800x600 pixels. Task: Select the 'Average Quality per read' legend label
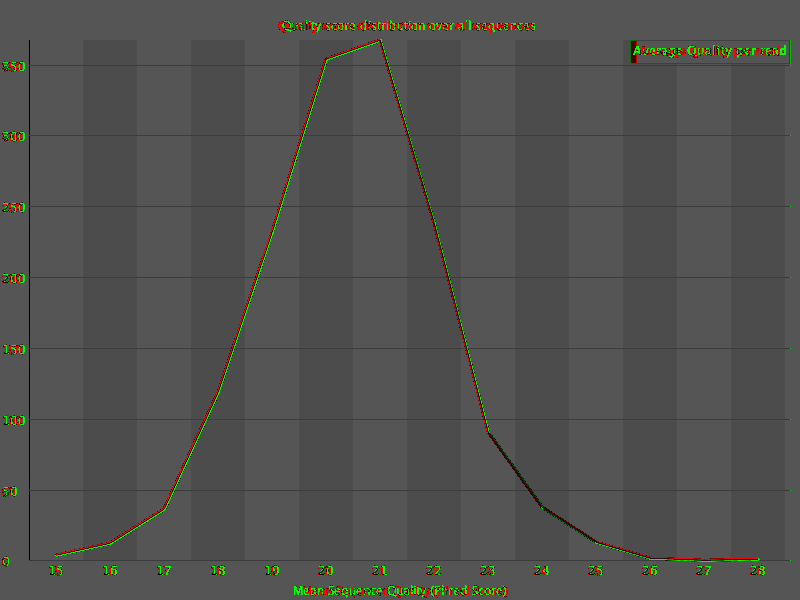710,51
